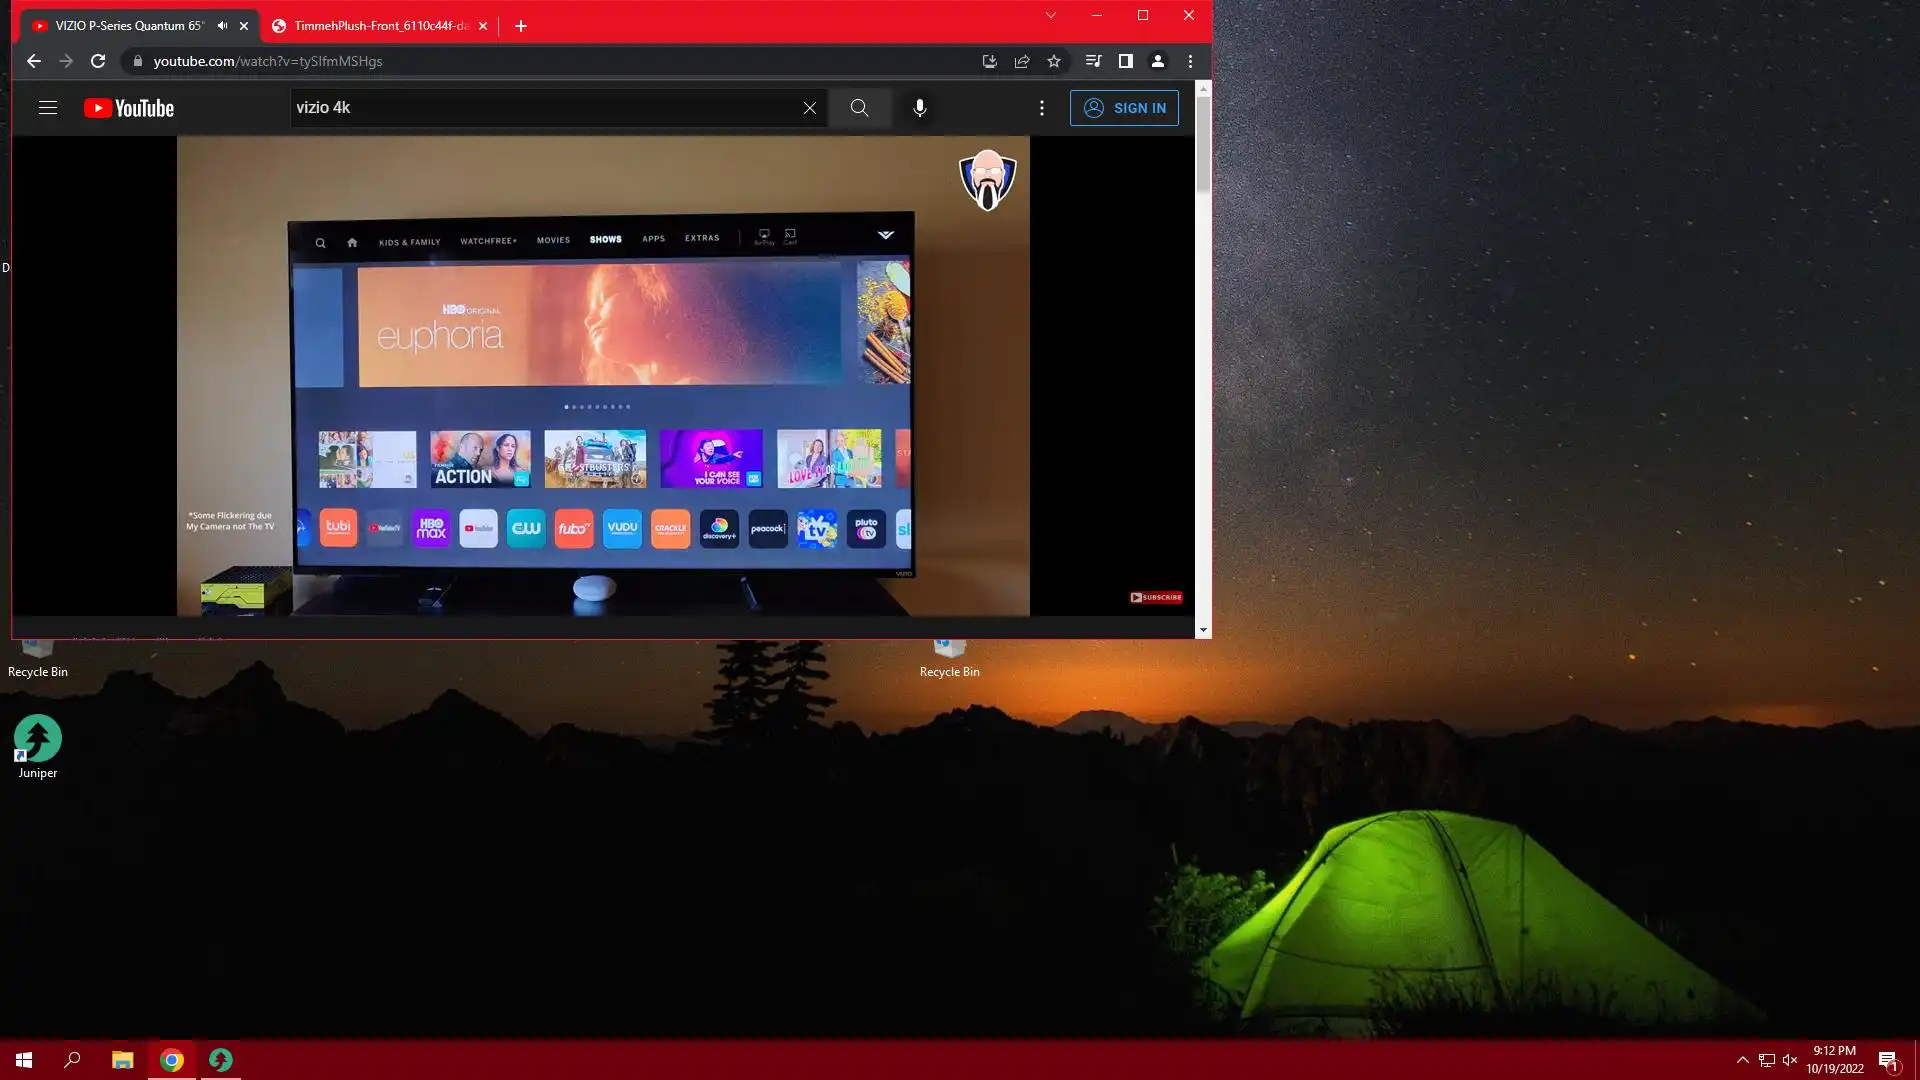
Task: Reload the current page
Action: coord(98,61)
